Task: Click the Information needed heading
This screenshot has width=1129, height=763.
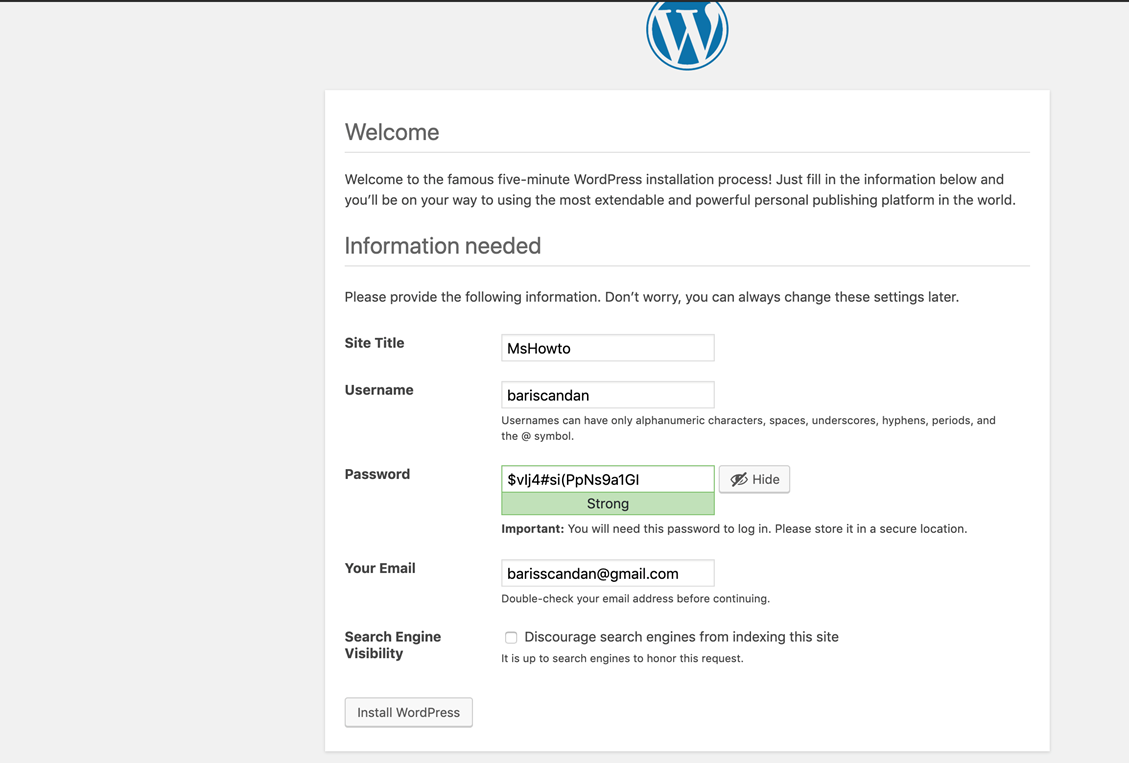Action: pyautogui.click(x=443, y=246)
